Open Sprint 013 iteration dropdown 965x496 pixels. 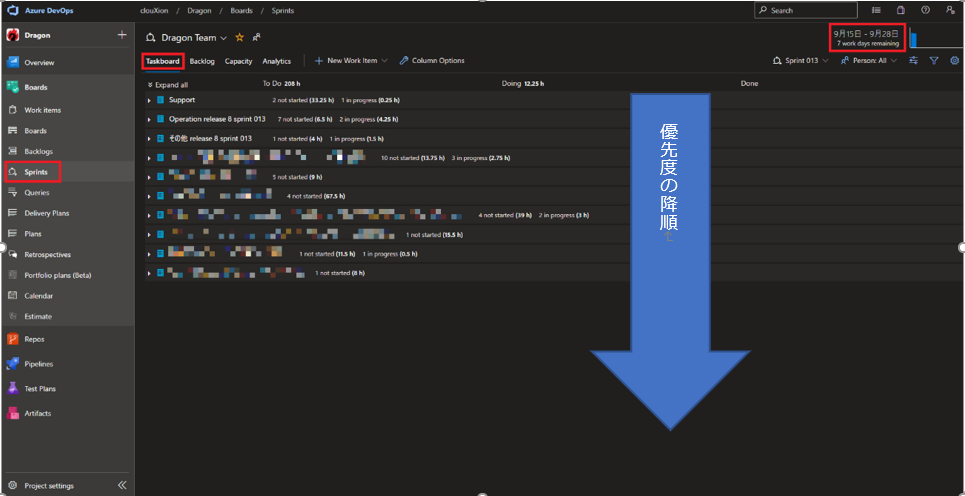[800, 61]
